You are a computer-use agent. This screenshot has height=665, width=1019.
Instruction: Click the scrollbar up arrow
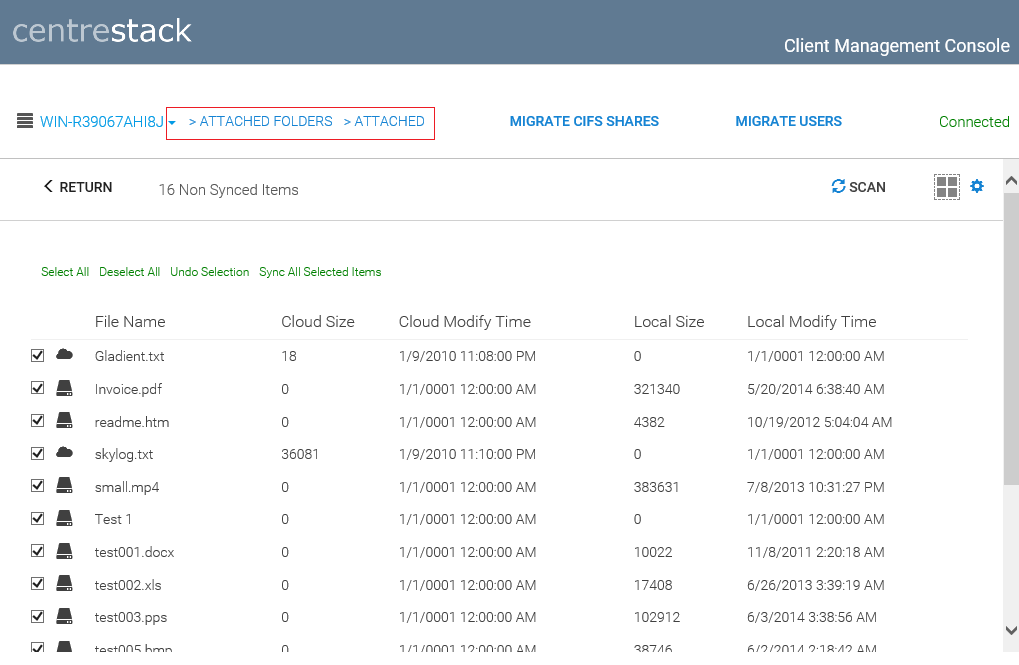click(x=1011, y=181)
